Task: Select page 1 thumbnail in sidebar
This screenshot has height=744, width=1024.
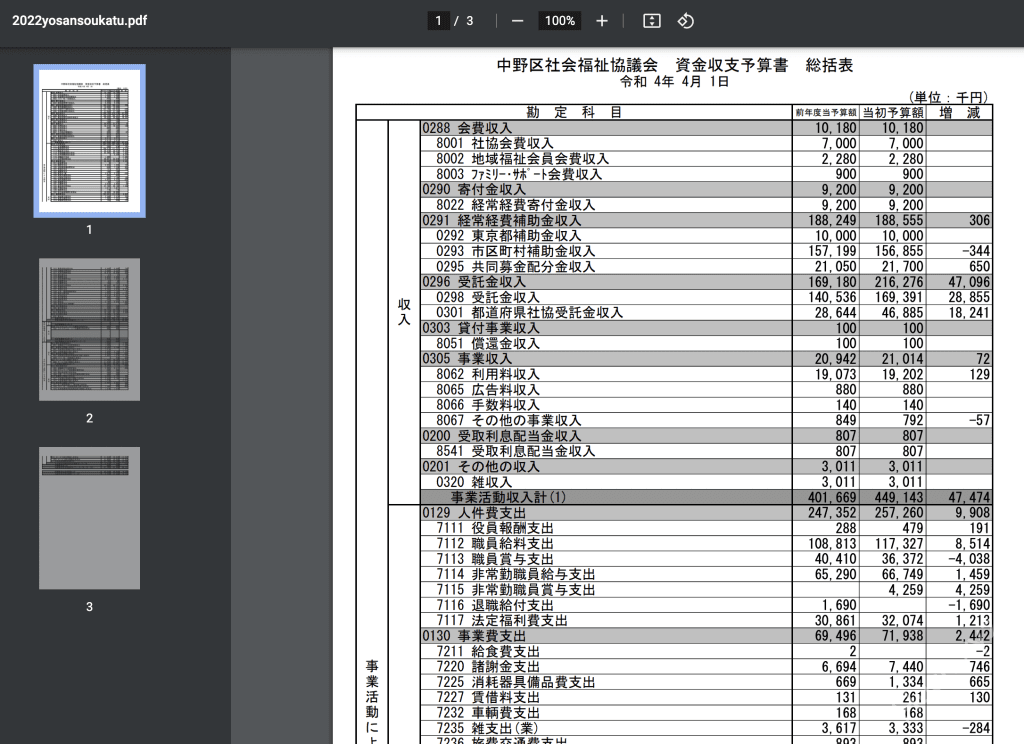Action: tap(90, 140)
